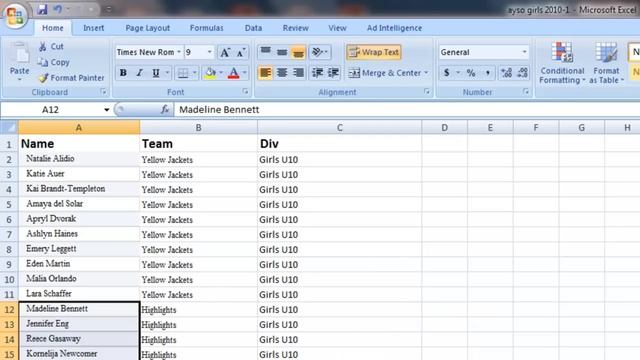This screenshot has width=640, height=360.
Task: Select row 7 header
Action: pos(9,234)
